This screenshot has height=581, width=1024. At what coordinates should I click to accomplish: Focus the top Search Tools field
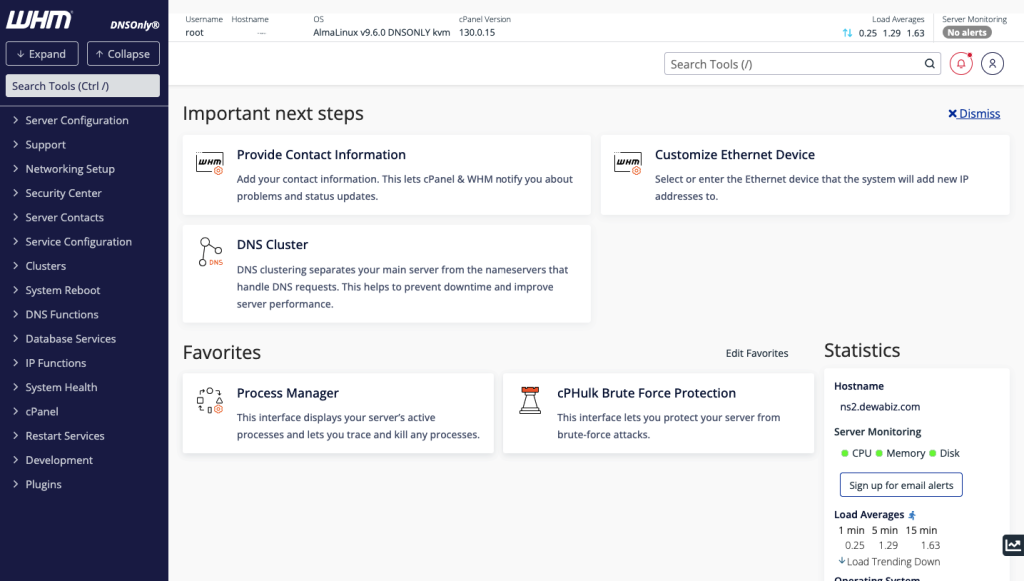point(793,64)
